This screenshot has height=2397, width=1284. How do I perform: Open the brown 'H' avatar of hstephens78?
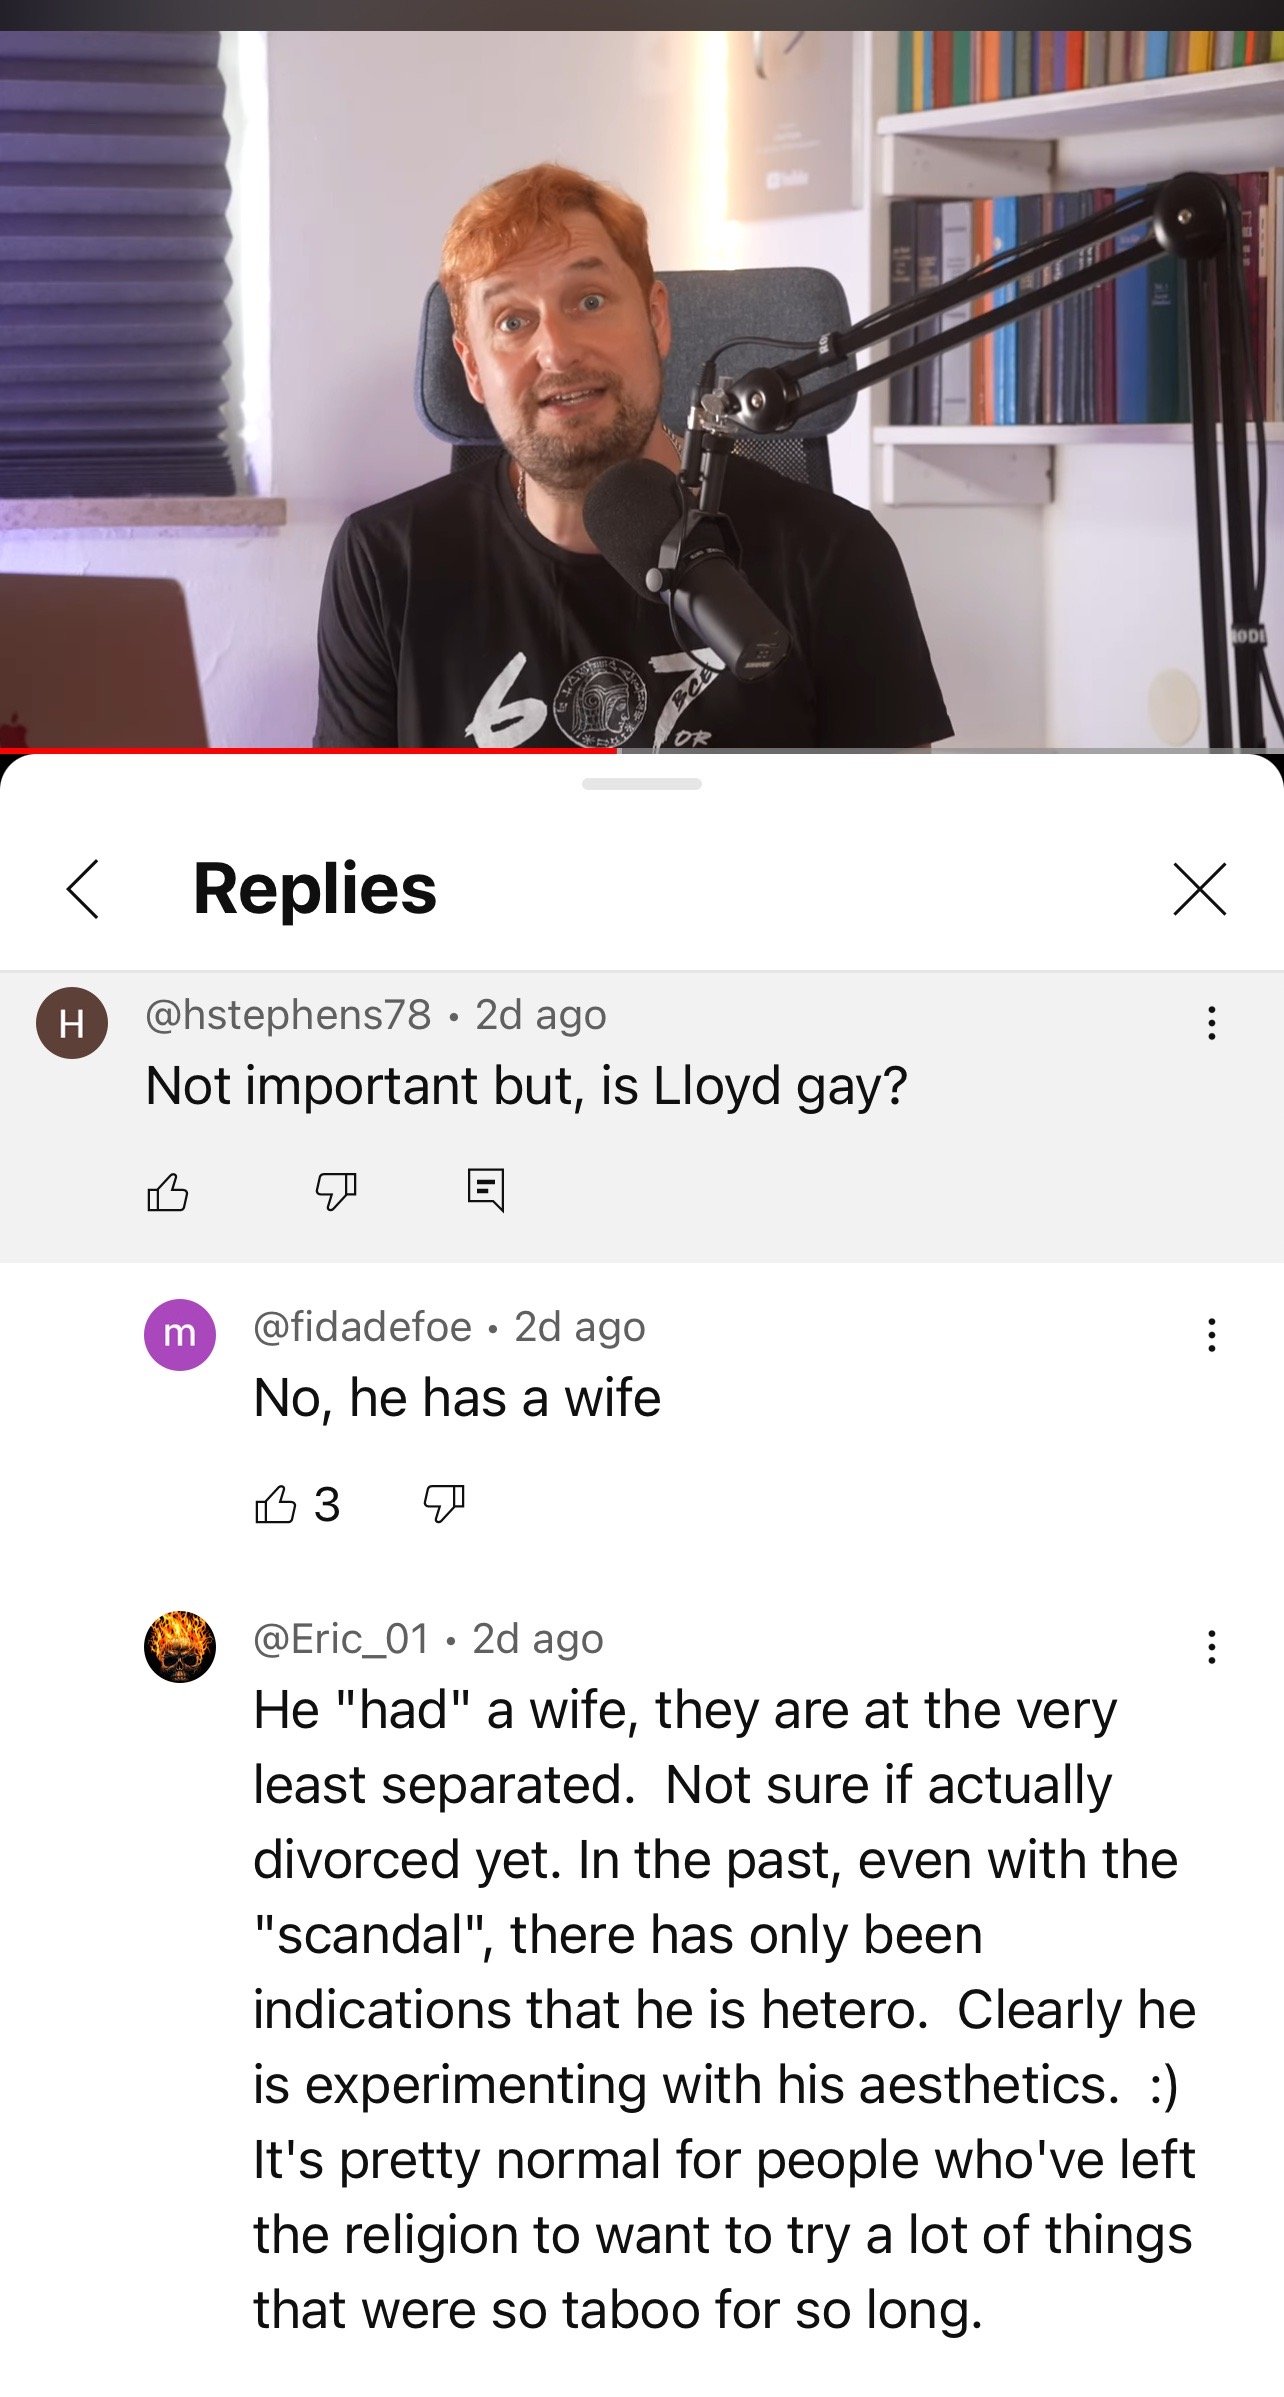[72, 1022]
